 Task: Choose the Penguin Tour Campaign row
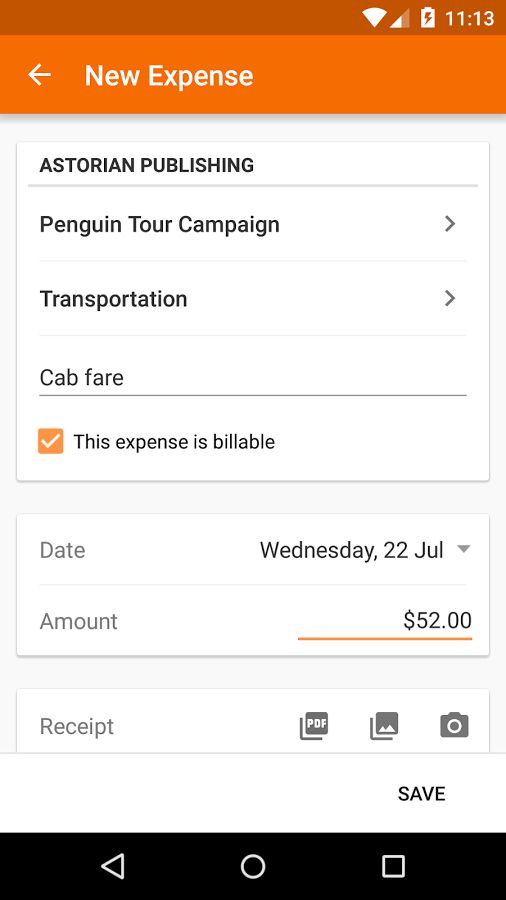point(253,224)
